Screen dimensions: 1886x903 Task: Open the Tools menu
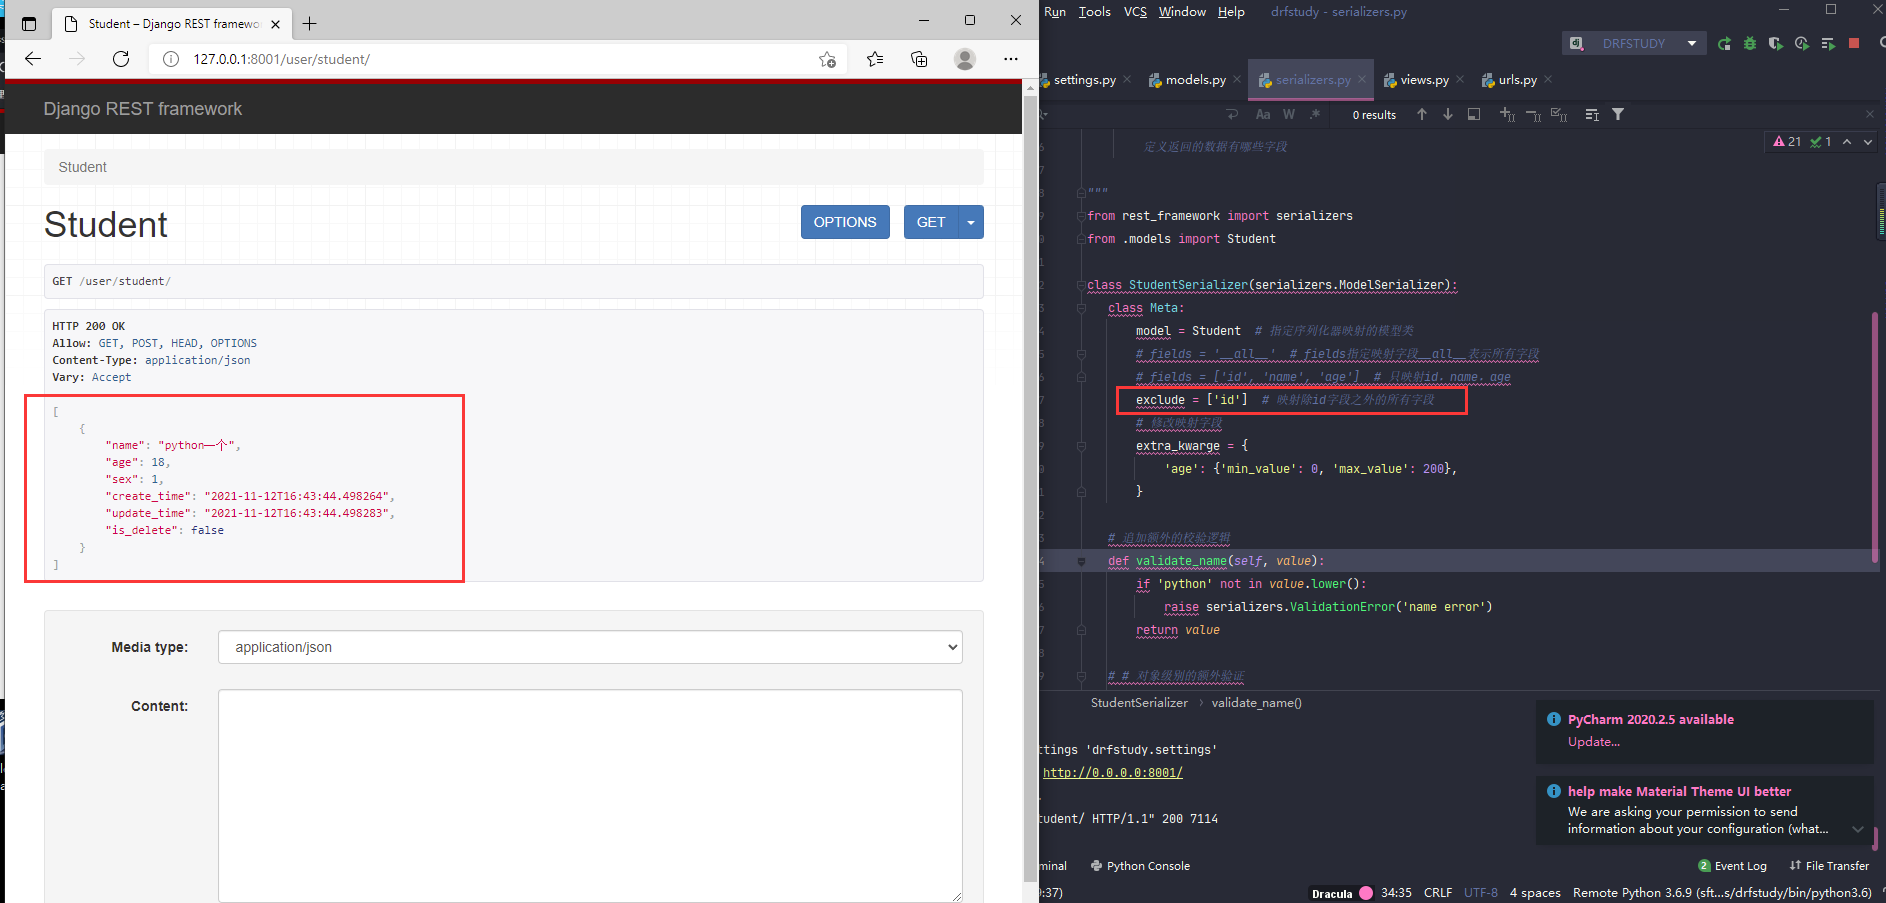point(1095,12)
